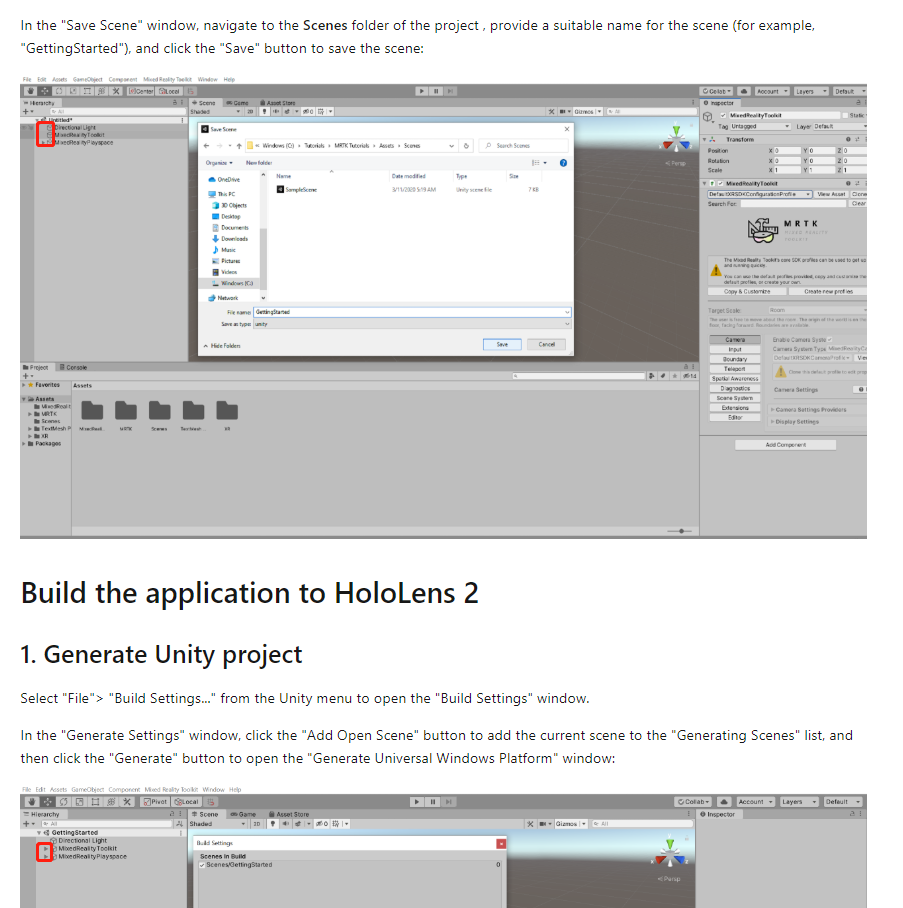This screenshot has height=908, width=903.
Task: Click Cancel button in Save Scene dialog
Action: [547, 345]
